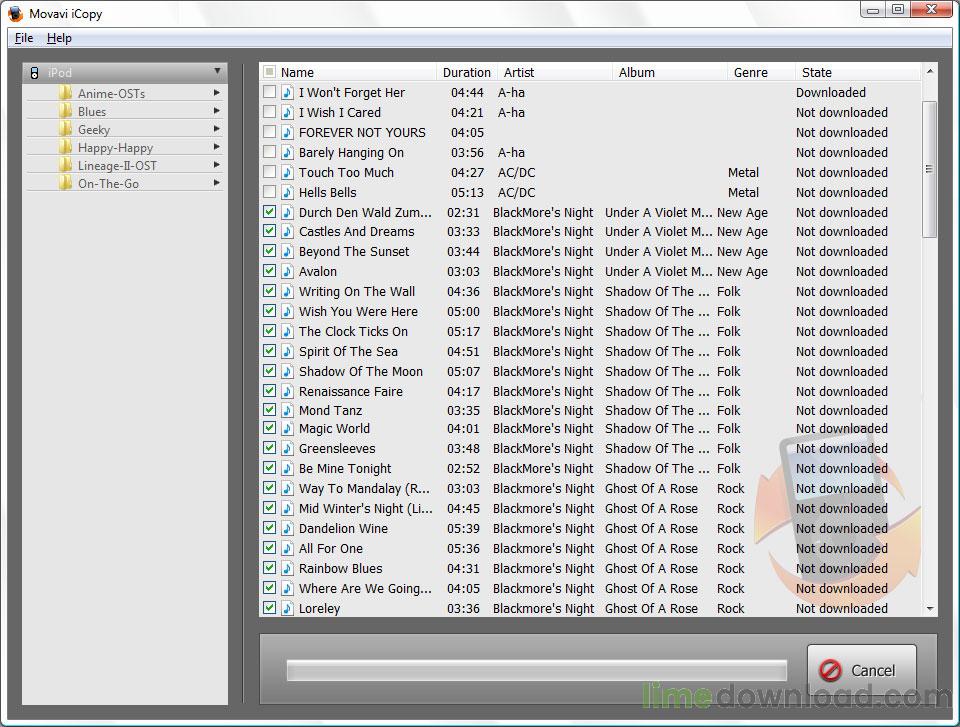Expand the On-The-Go playlist arrow
Viewport: 960px width, 727px height.
click(x=217, y=184)
